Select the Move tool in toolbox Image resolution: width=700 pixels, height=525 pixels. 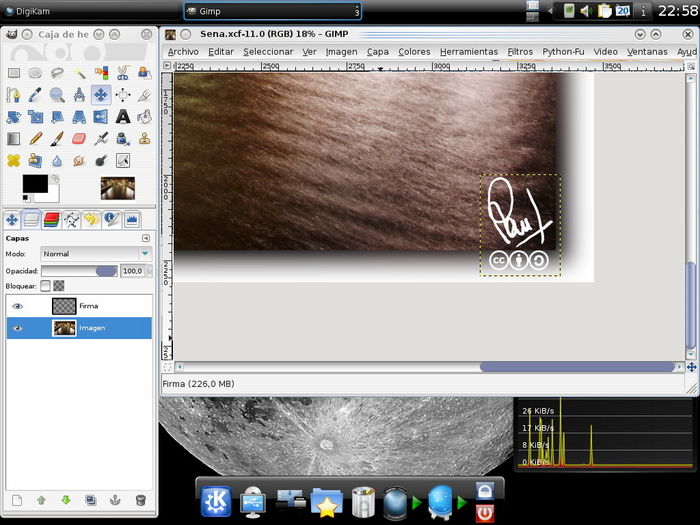pyautogui.click(x=101, y=95)
